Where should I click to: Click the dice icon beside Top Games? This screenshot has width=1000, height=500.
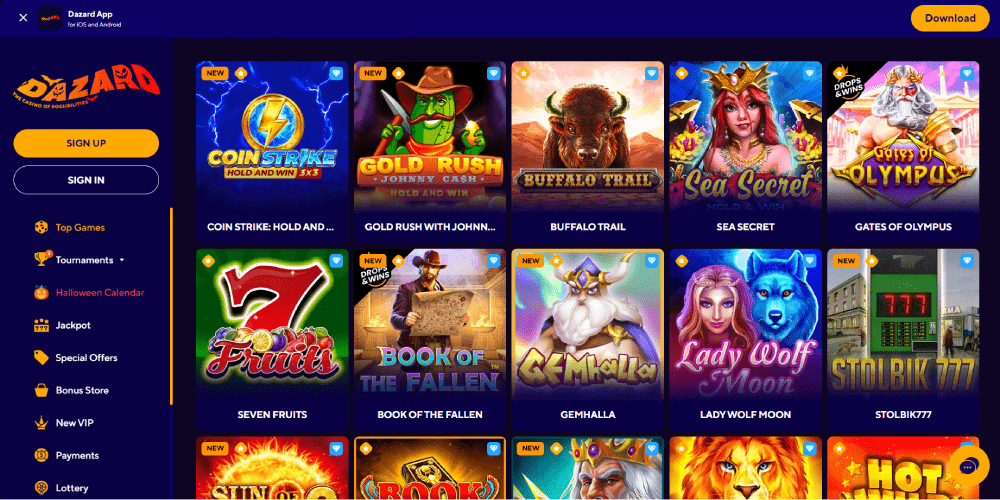41,227
